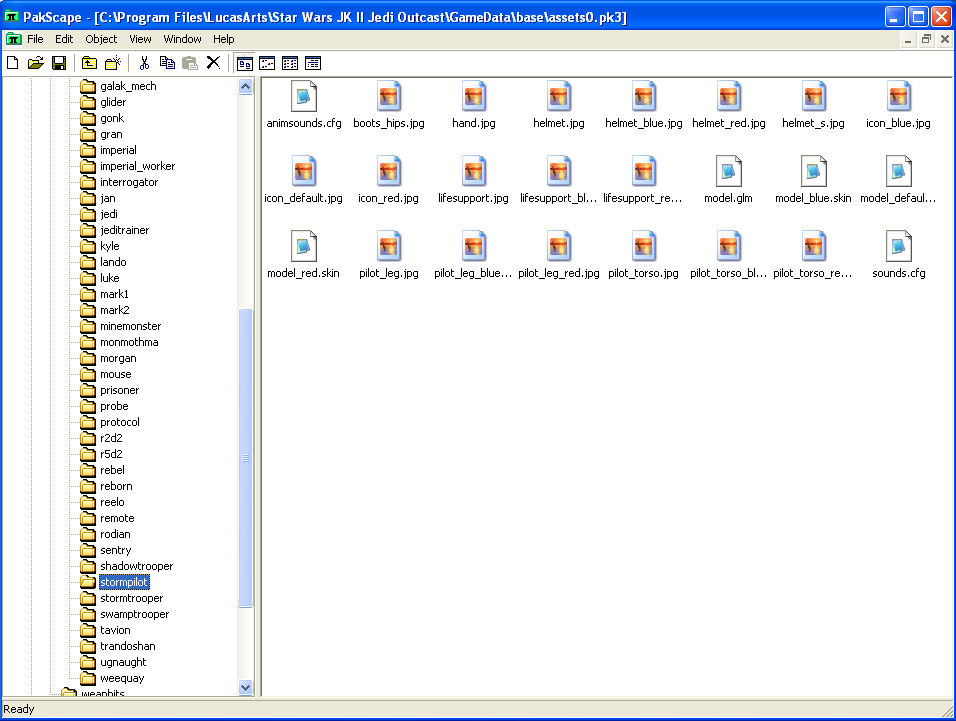Select the pilot_leg.jpg file

(389, 255)
